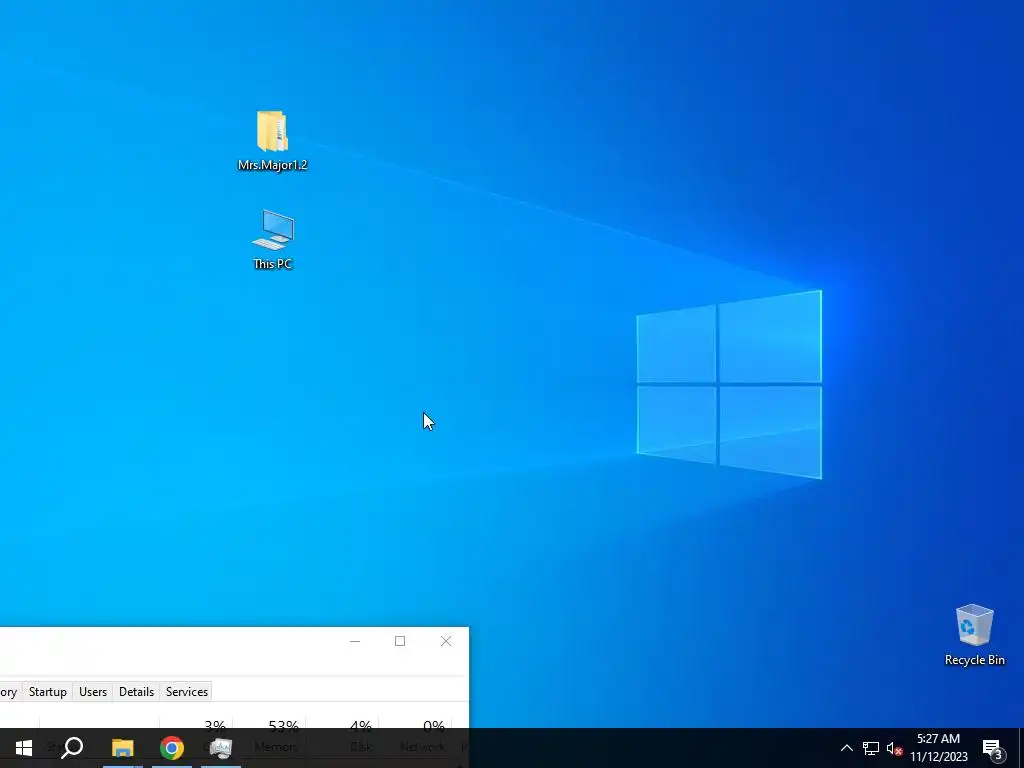Minimize the Task Manager window
The width and height of the screenshot is (1024, 768).
pyautogui.click(x=355, y=641)
